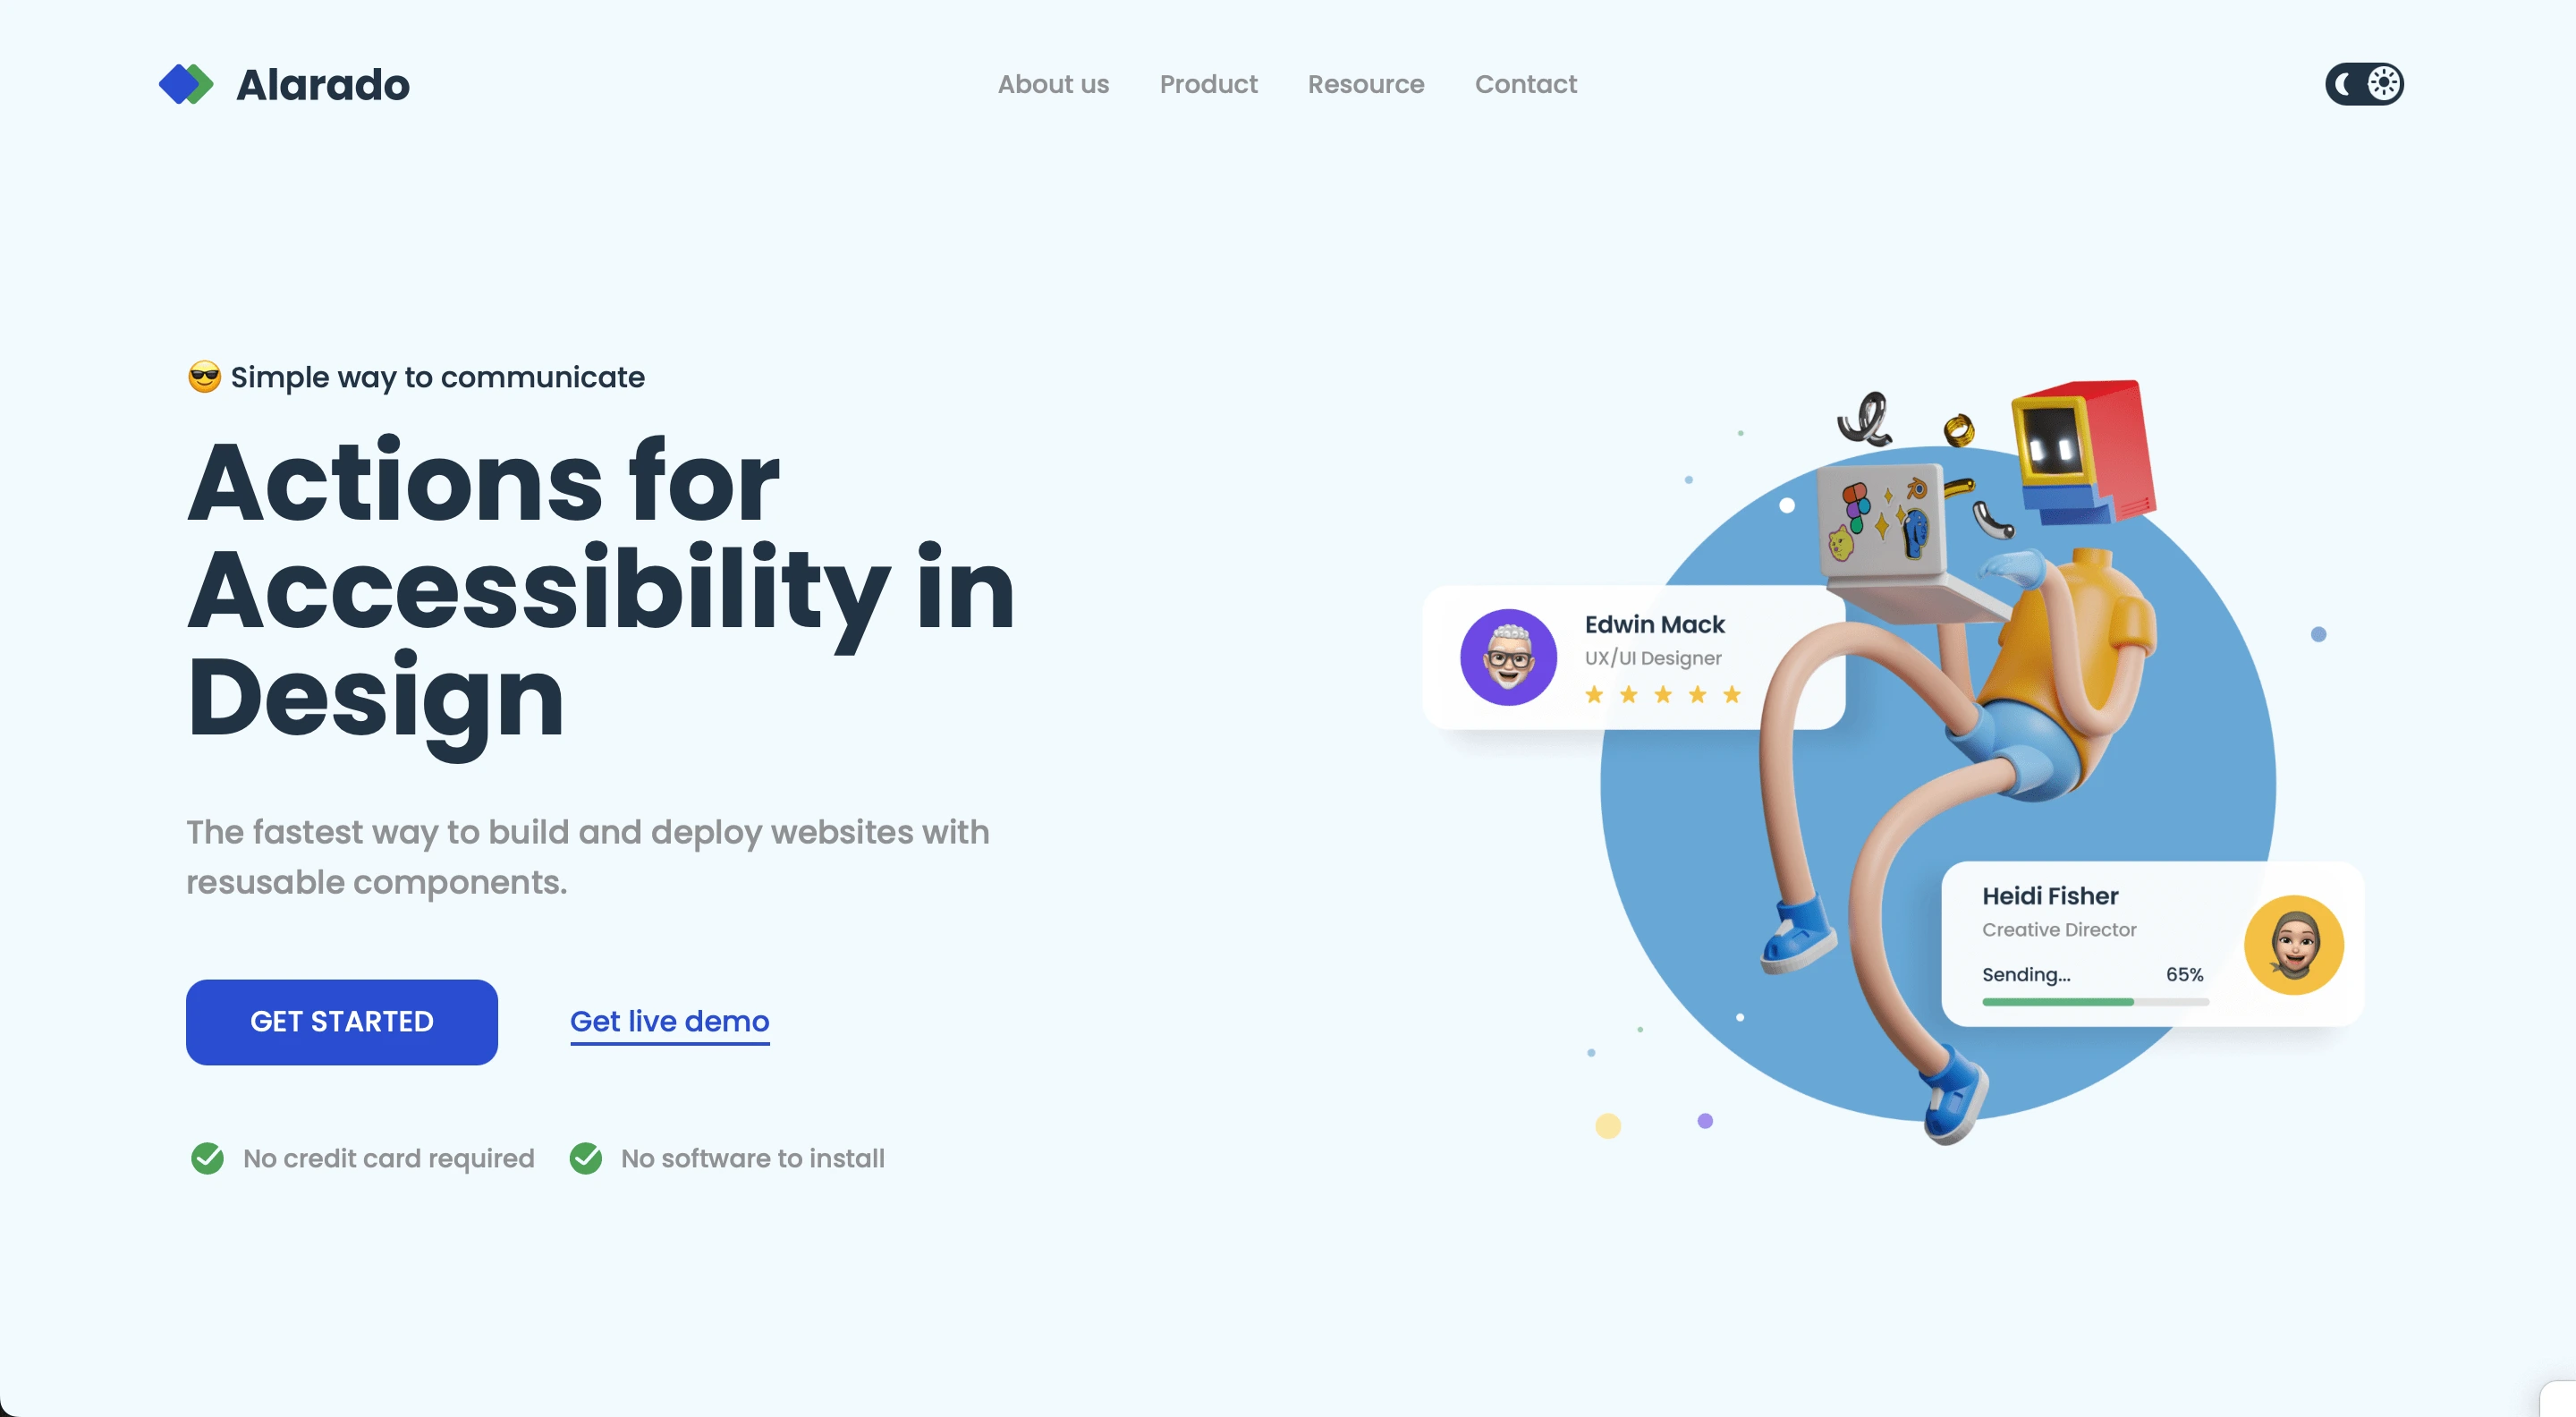This screenshot has width=2576, height=1417.
Task: Open the About us menu item
Action: coord(1054,84)
